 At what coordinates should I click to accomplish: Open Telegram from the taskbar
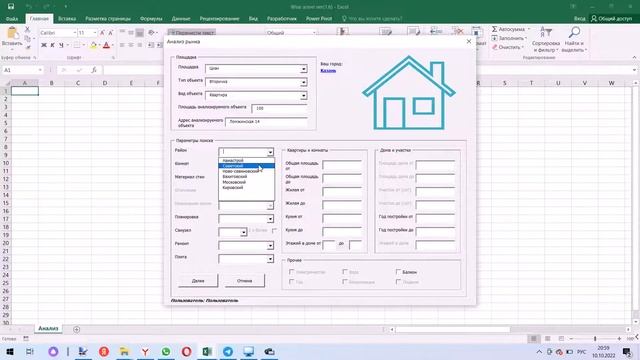(x=228, y=351)
